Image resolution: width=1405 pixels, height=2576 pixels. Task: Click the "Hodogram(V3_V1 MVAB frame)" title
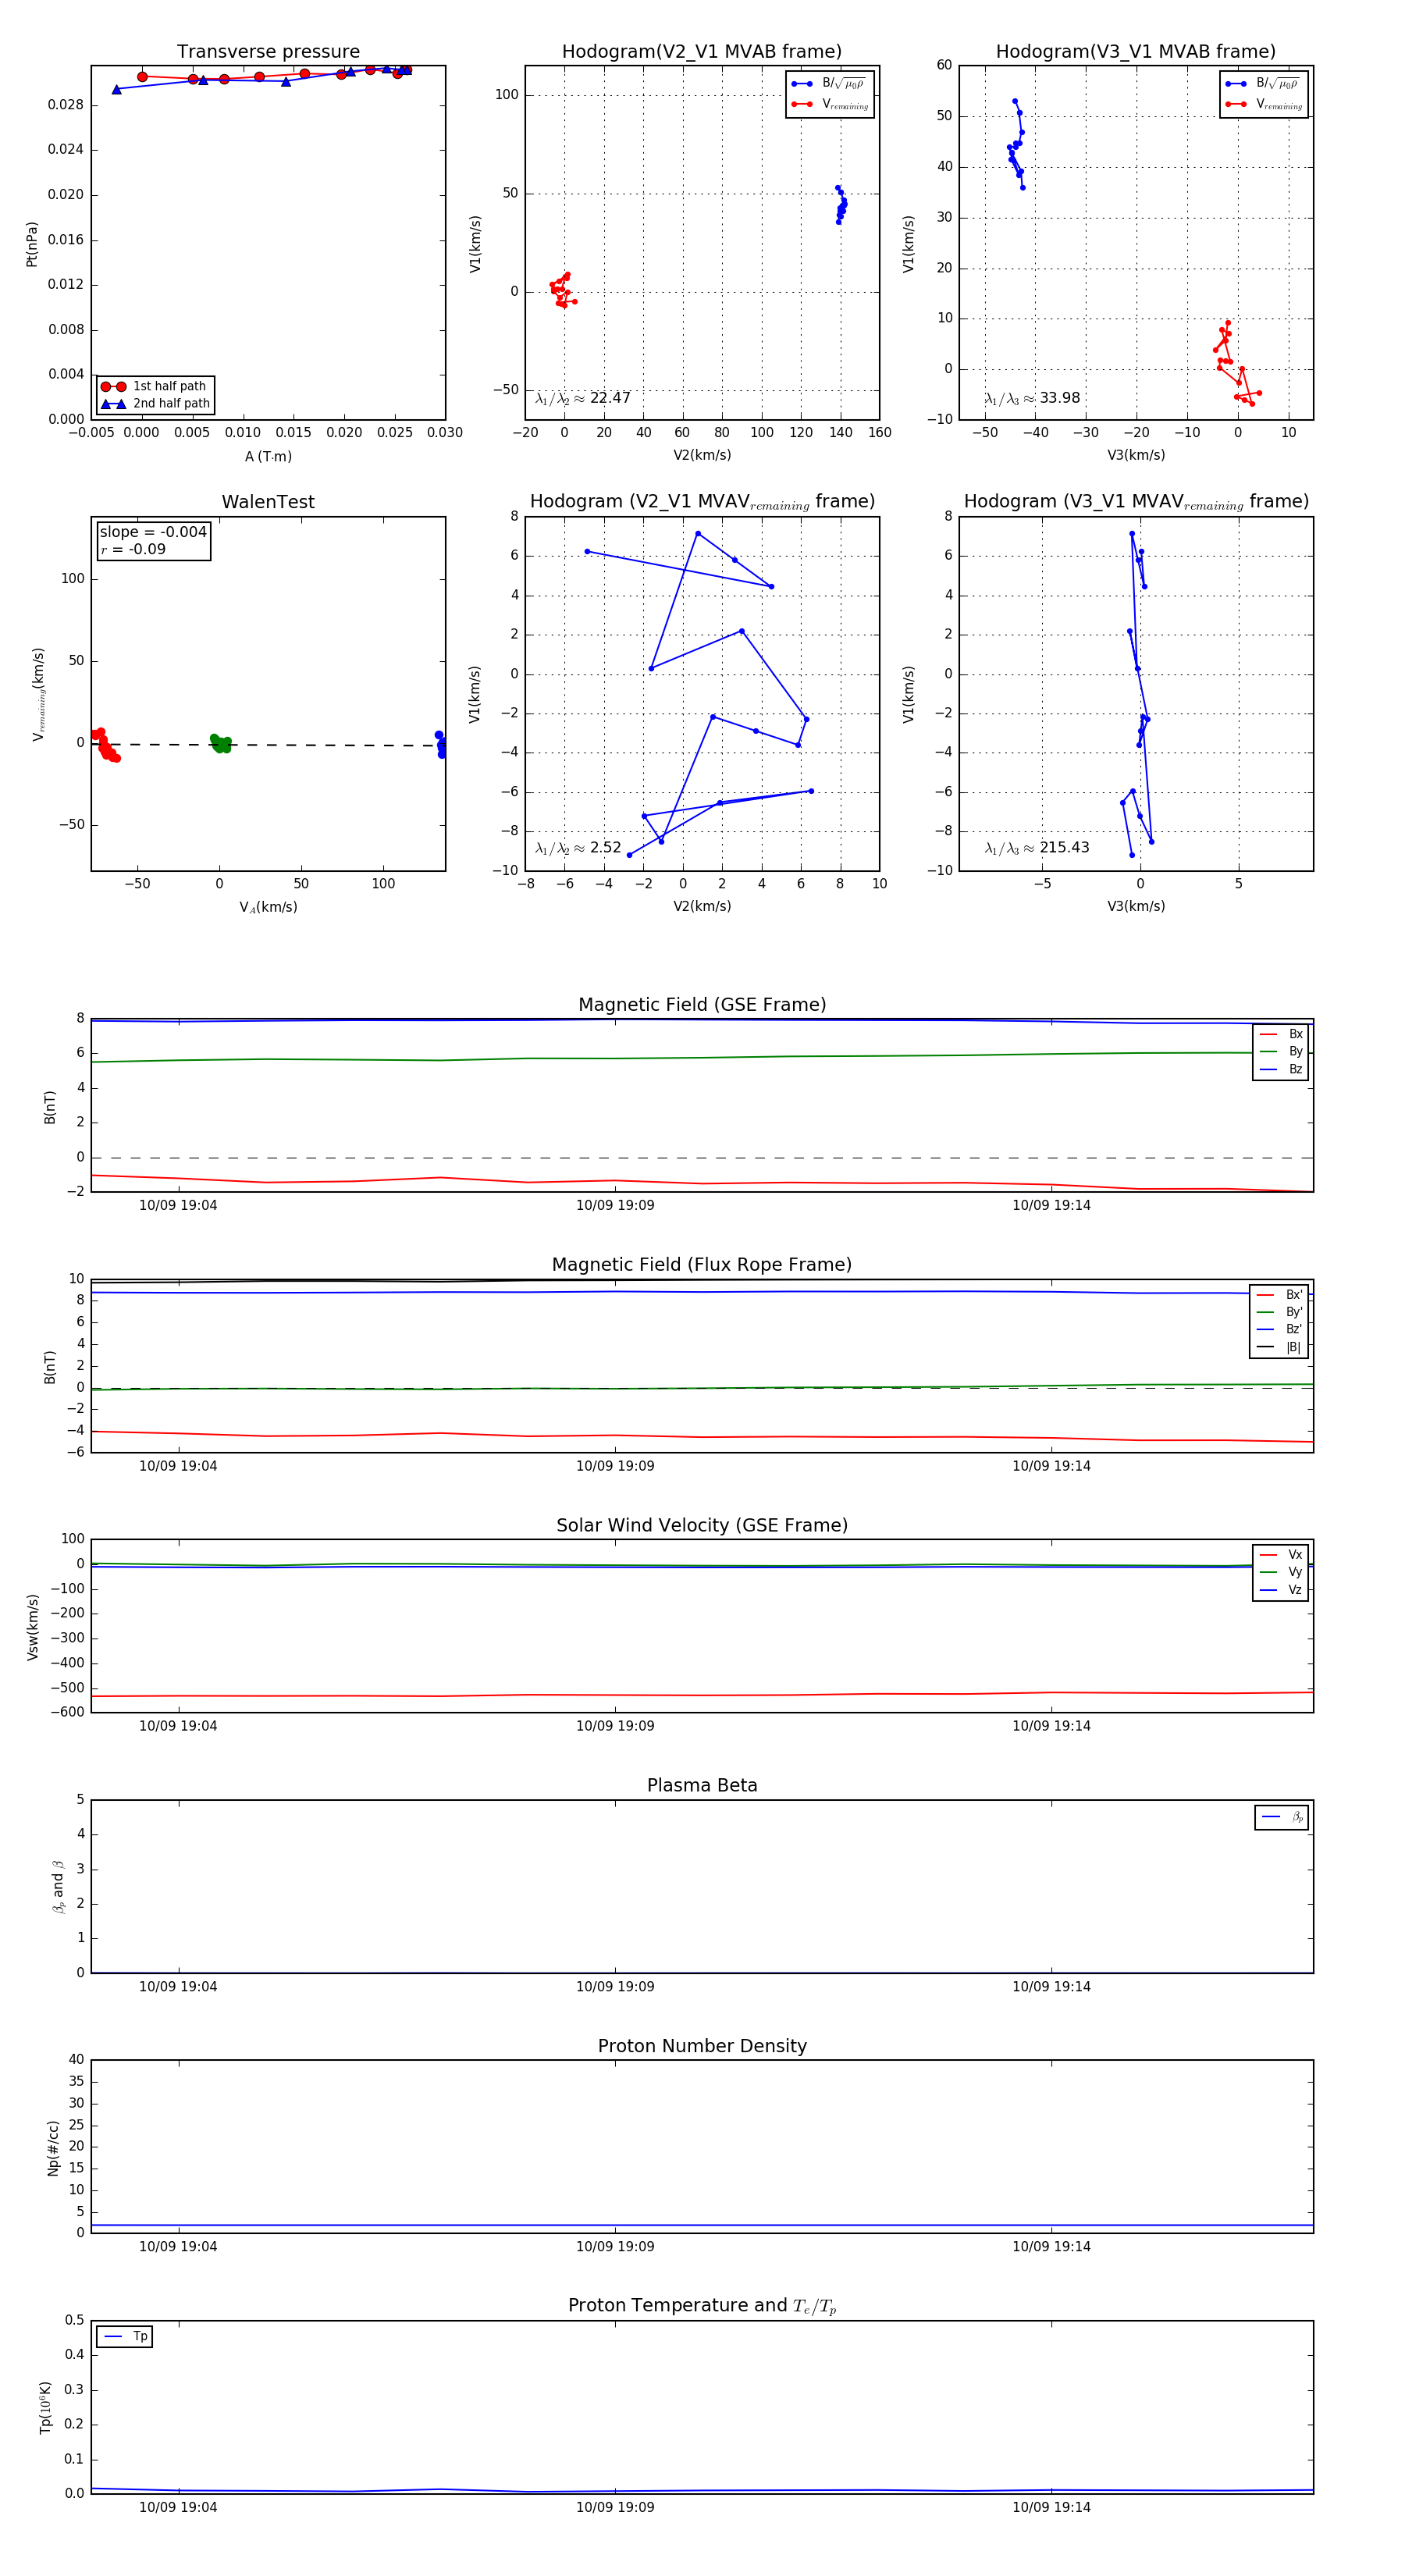[x=1136, y=52]
